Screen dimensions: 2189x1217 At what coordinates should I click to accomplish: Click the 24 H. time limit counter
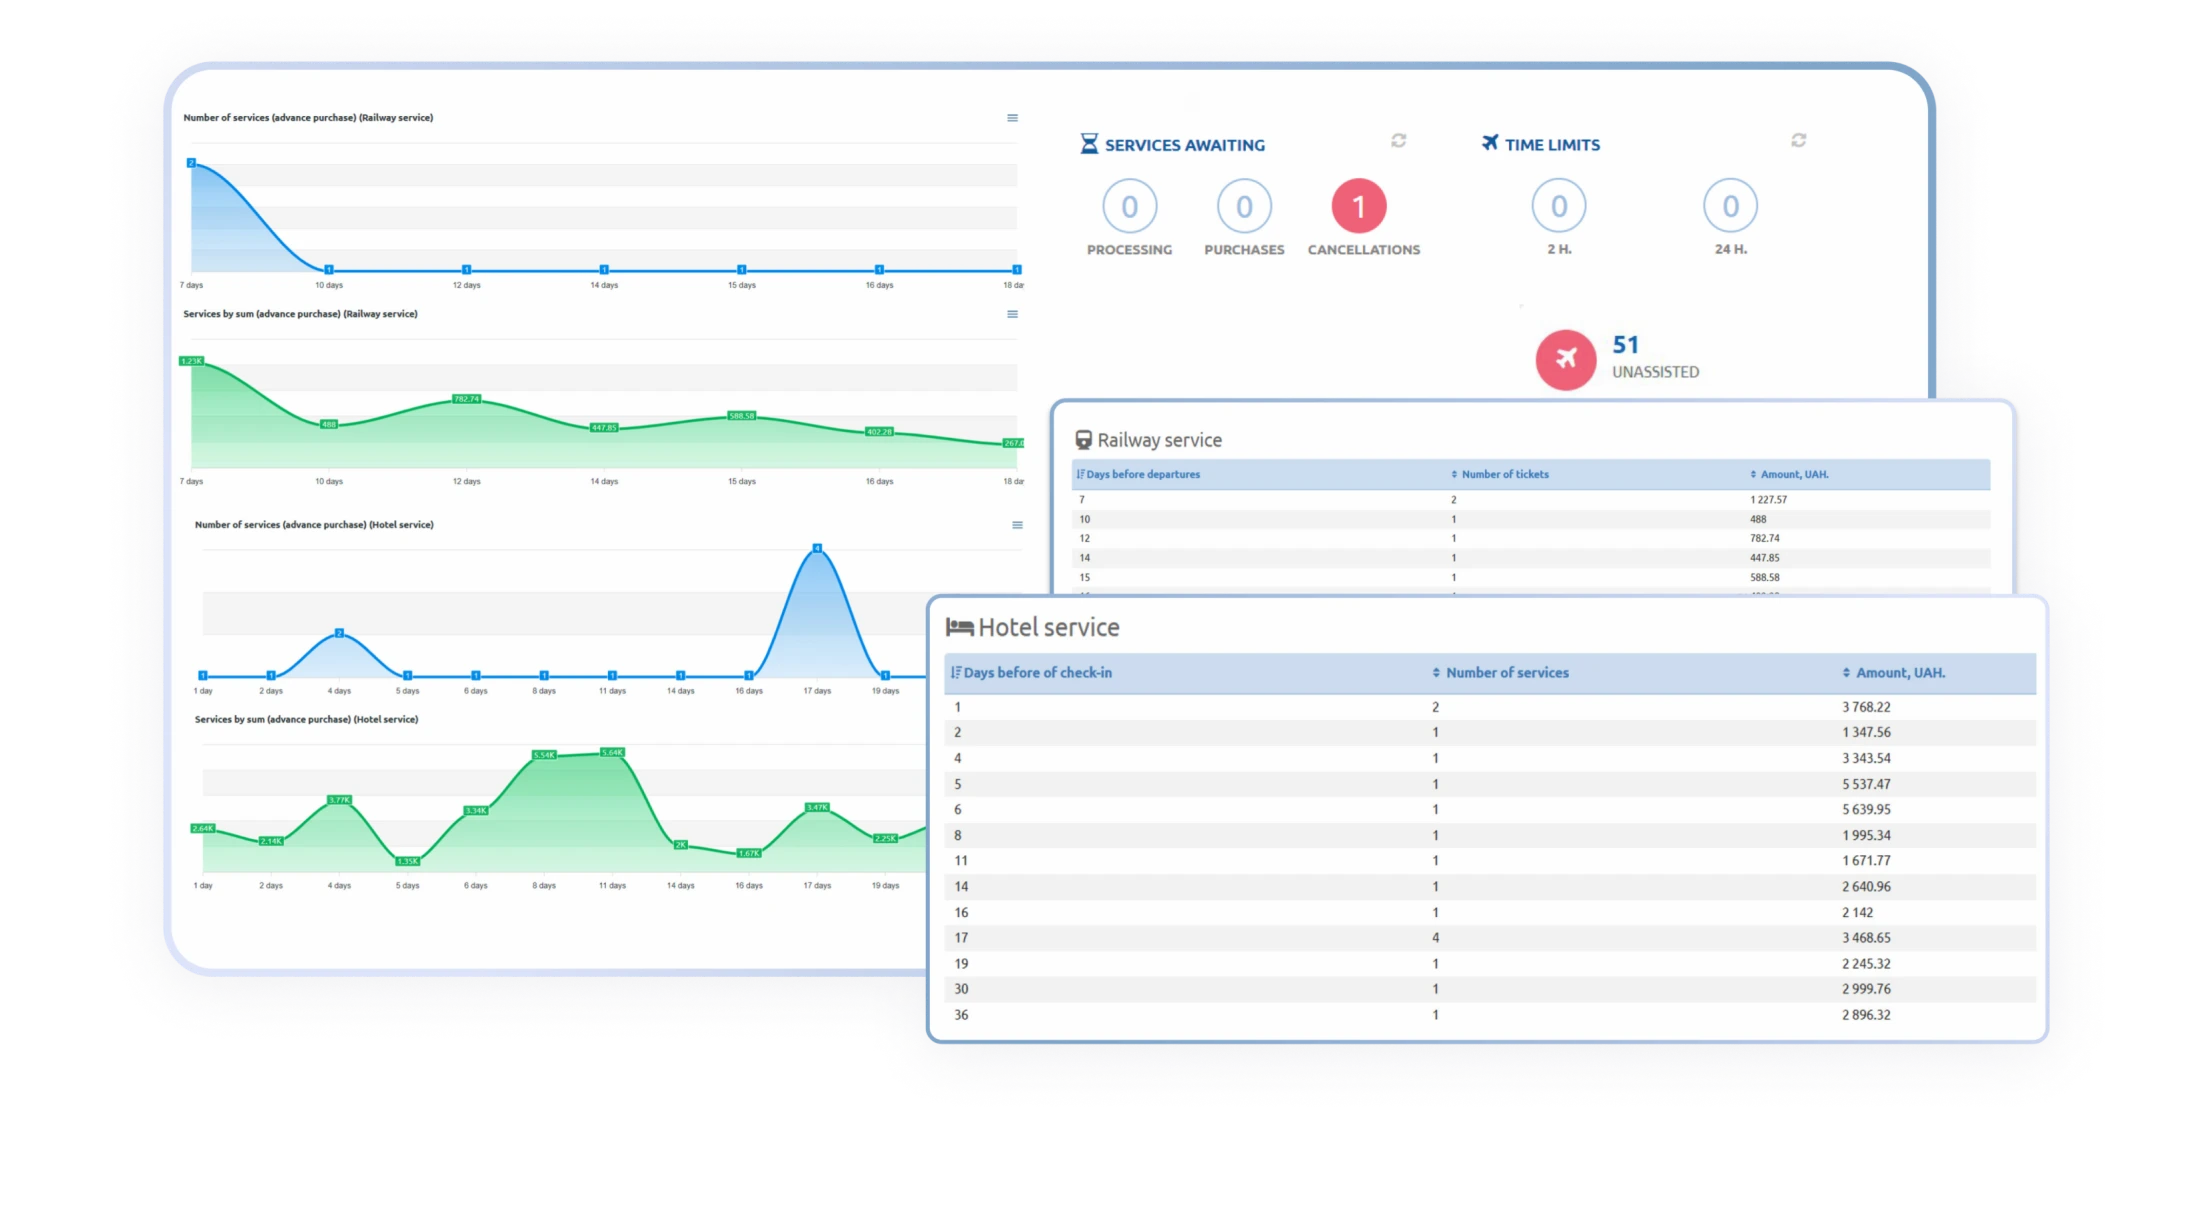pyautogui.click(x=1730, y=206)
